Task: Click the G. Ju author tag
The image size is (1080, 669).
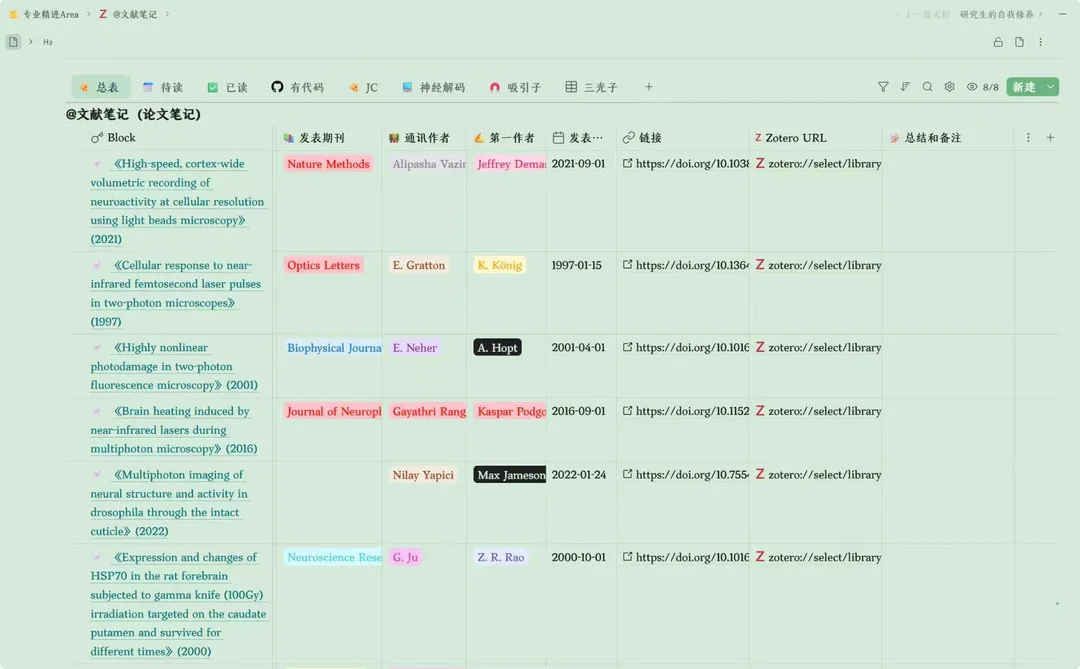Action: [405, 557]
